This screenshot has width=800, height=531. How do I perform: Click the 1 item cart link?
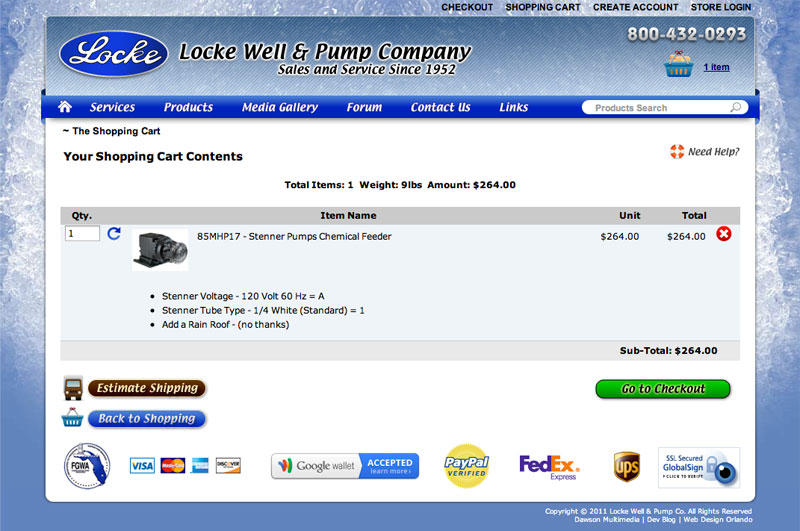716,67
